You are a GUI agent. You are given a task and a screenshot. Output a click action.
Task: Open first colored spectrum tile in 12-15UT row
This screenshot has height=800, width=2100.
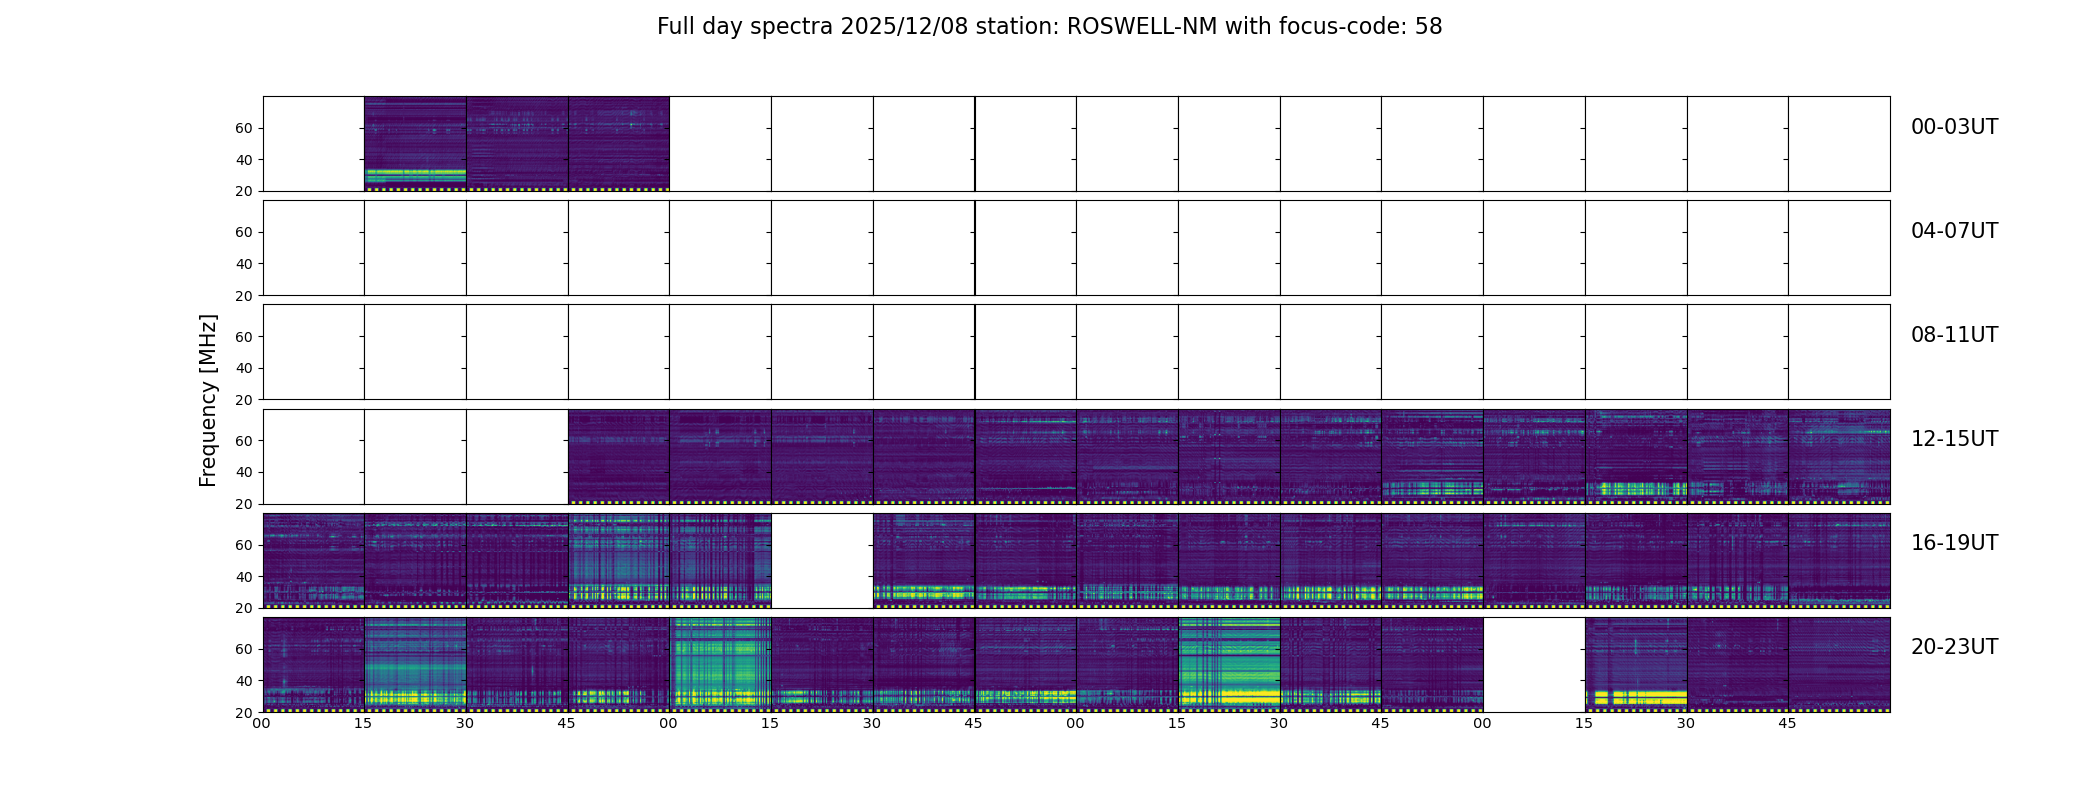(x=619, y=457)
